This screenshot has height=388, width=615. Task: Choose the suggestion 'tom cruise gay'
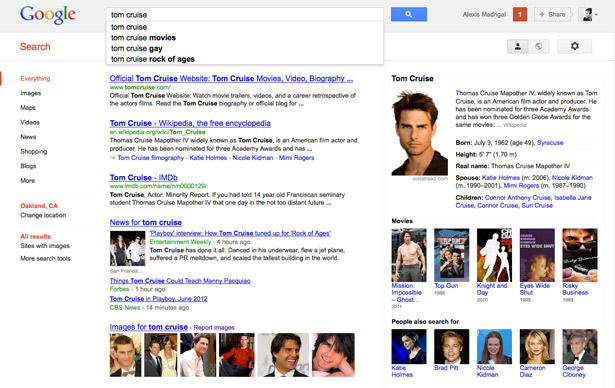245,48
